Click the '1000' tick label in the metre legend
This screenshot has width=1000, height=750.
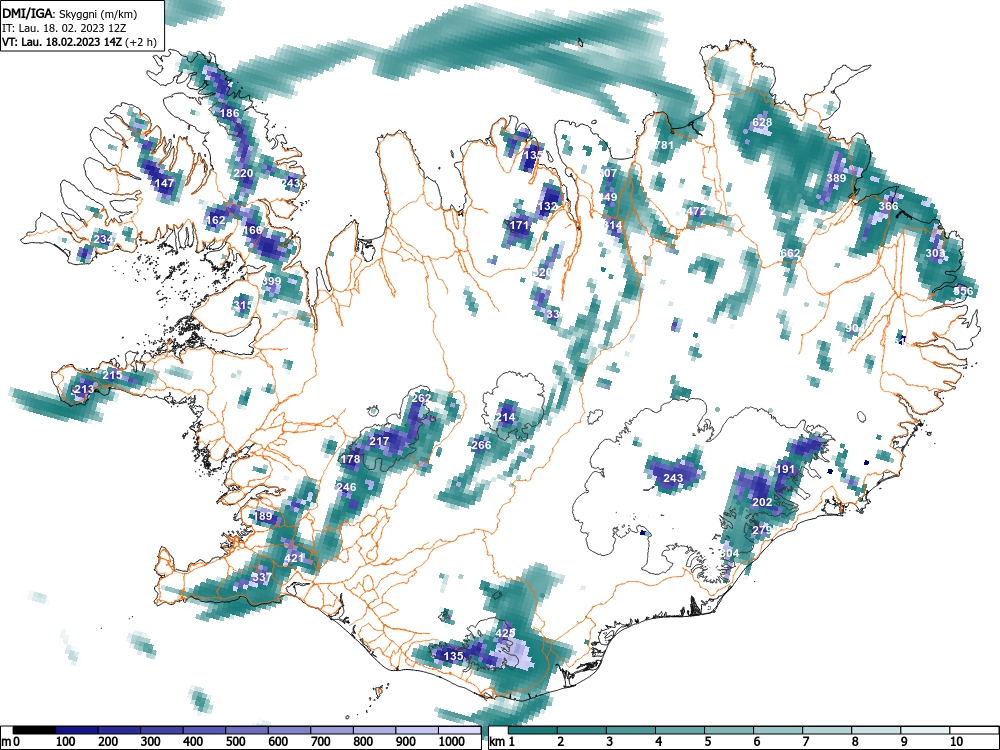pyautogui.click(x=452, y=742)
